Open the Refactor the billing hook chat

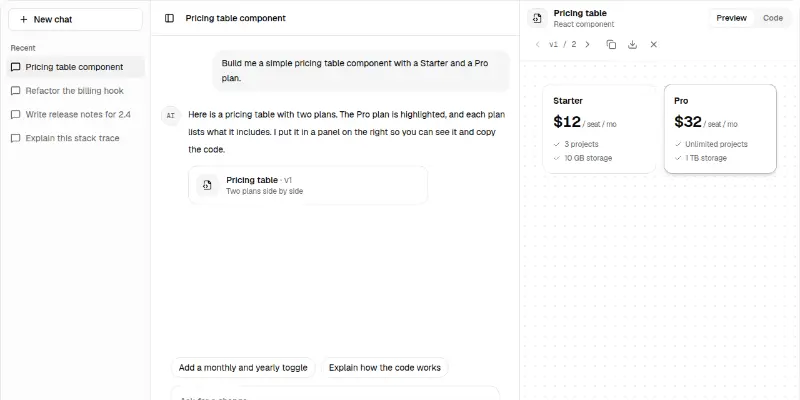click(x=75, y=91)
